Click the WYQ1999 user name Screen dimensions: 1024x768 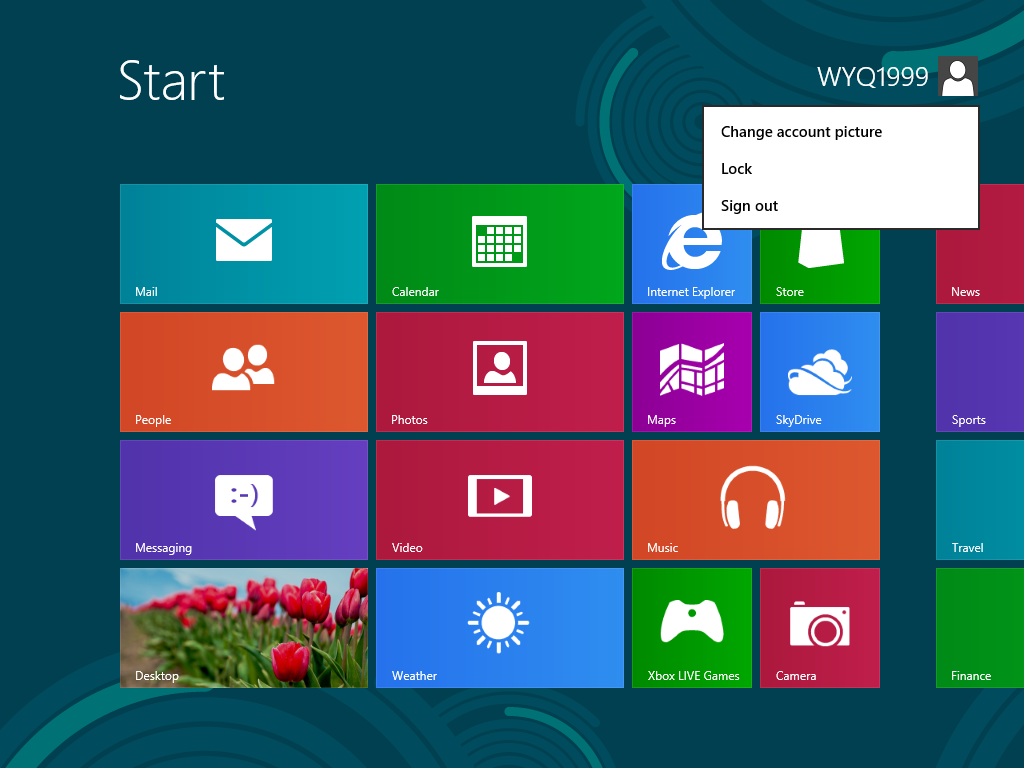pos(872,77)
